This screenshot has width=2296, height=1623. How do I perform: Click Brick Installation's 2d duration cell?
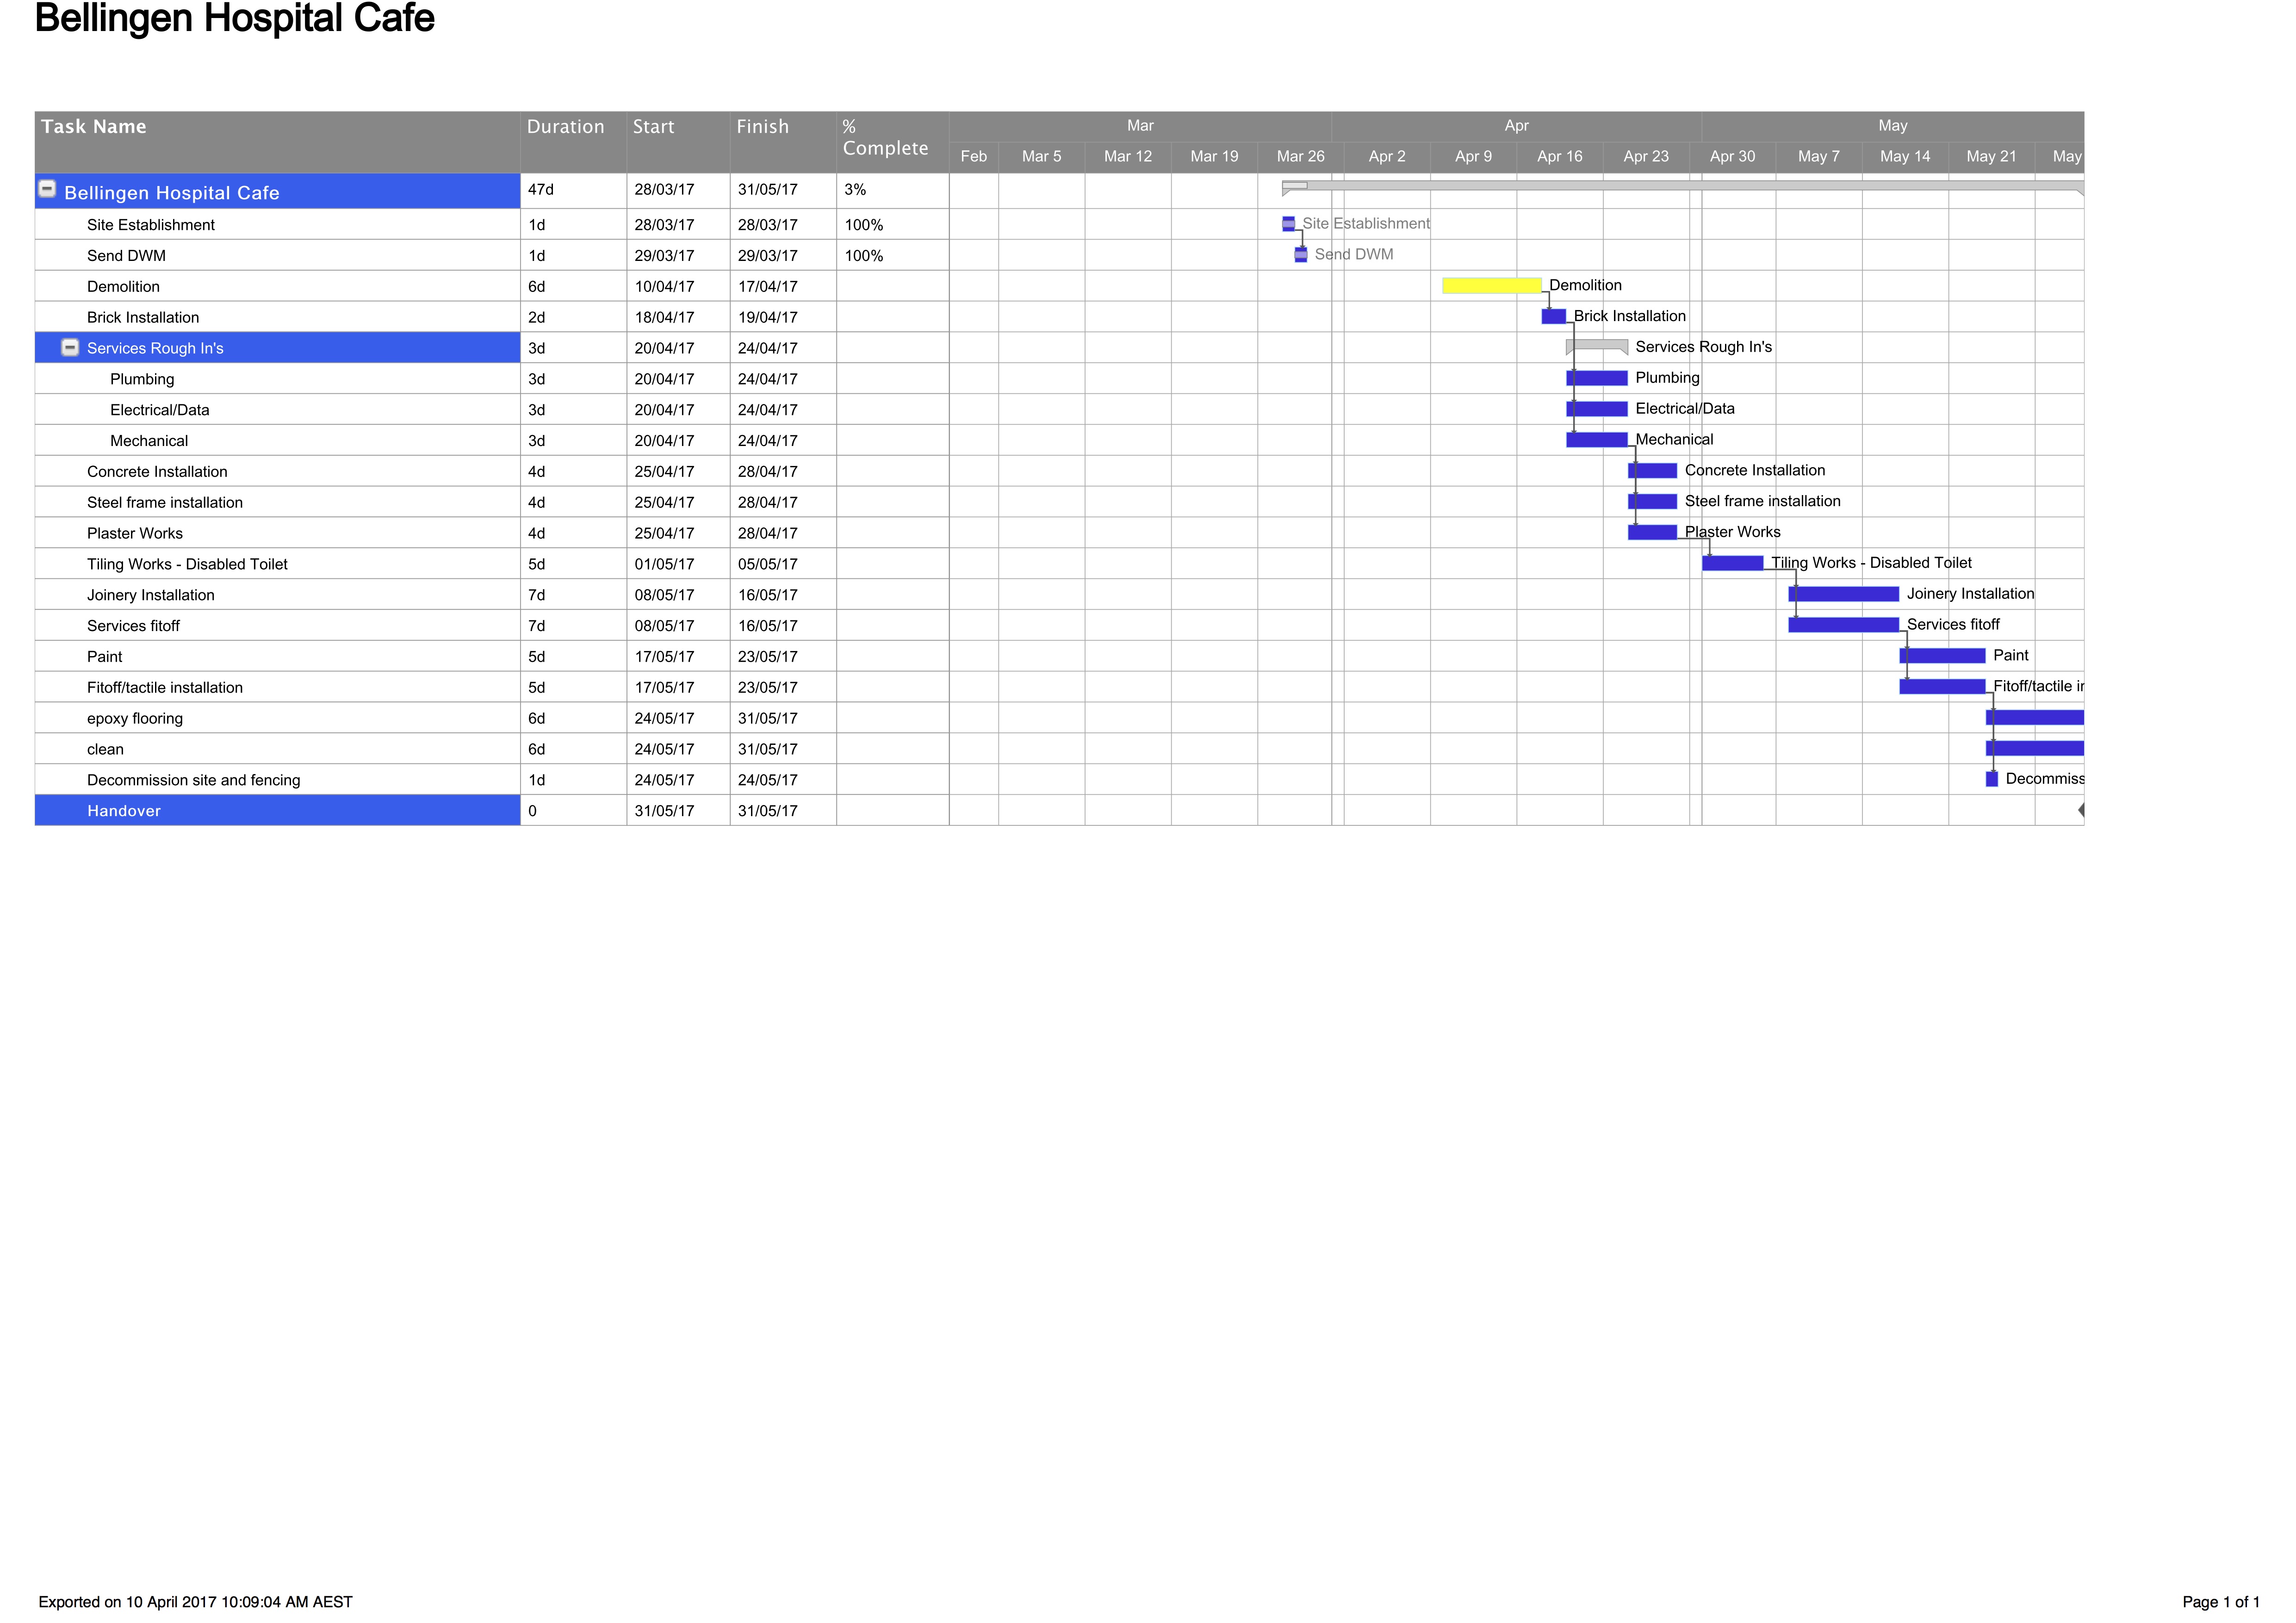pos(573,318)
